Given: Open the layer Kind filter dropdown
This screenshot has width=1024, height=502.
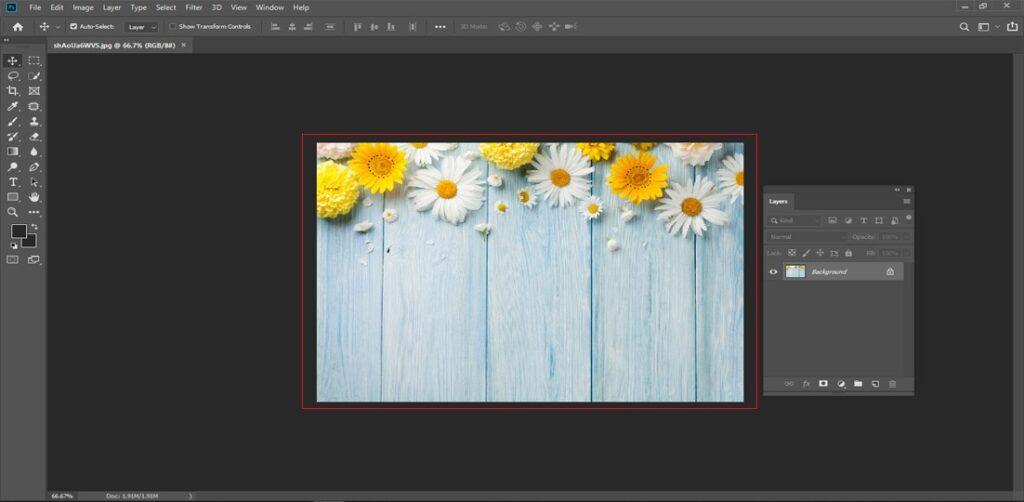Looking at the screenshot, I should tap(795, 221).
